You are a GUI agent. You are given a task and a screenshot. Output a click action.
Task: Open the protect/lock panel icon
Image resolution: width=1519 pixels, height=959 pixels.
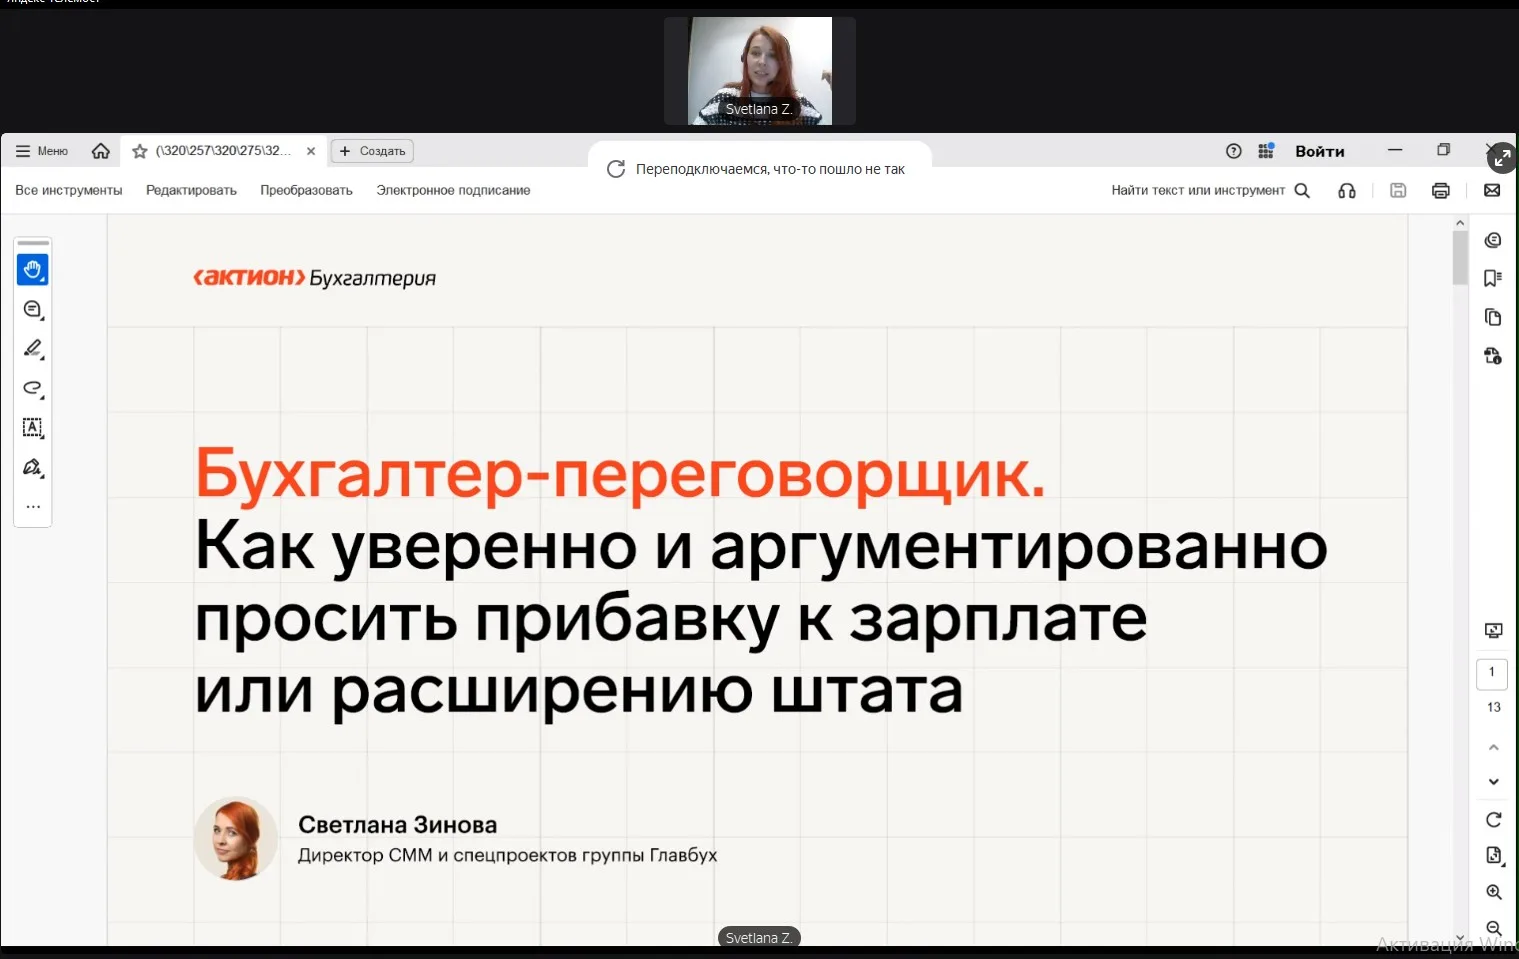point(1493,356)
